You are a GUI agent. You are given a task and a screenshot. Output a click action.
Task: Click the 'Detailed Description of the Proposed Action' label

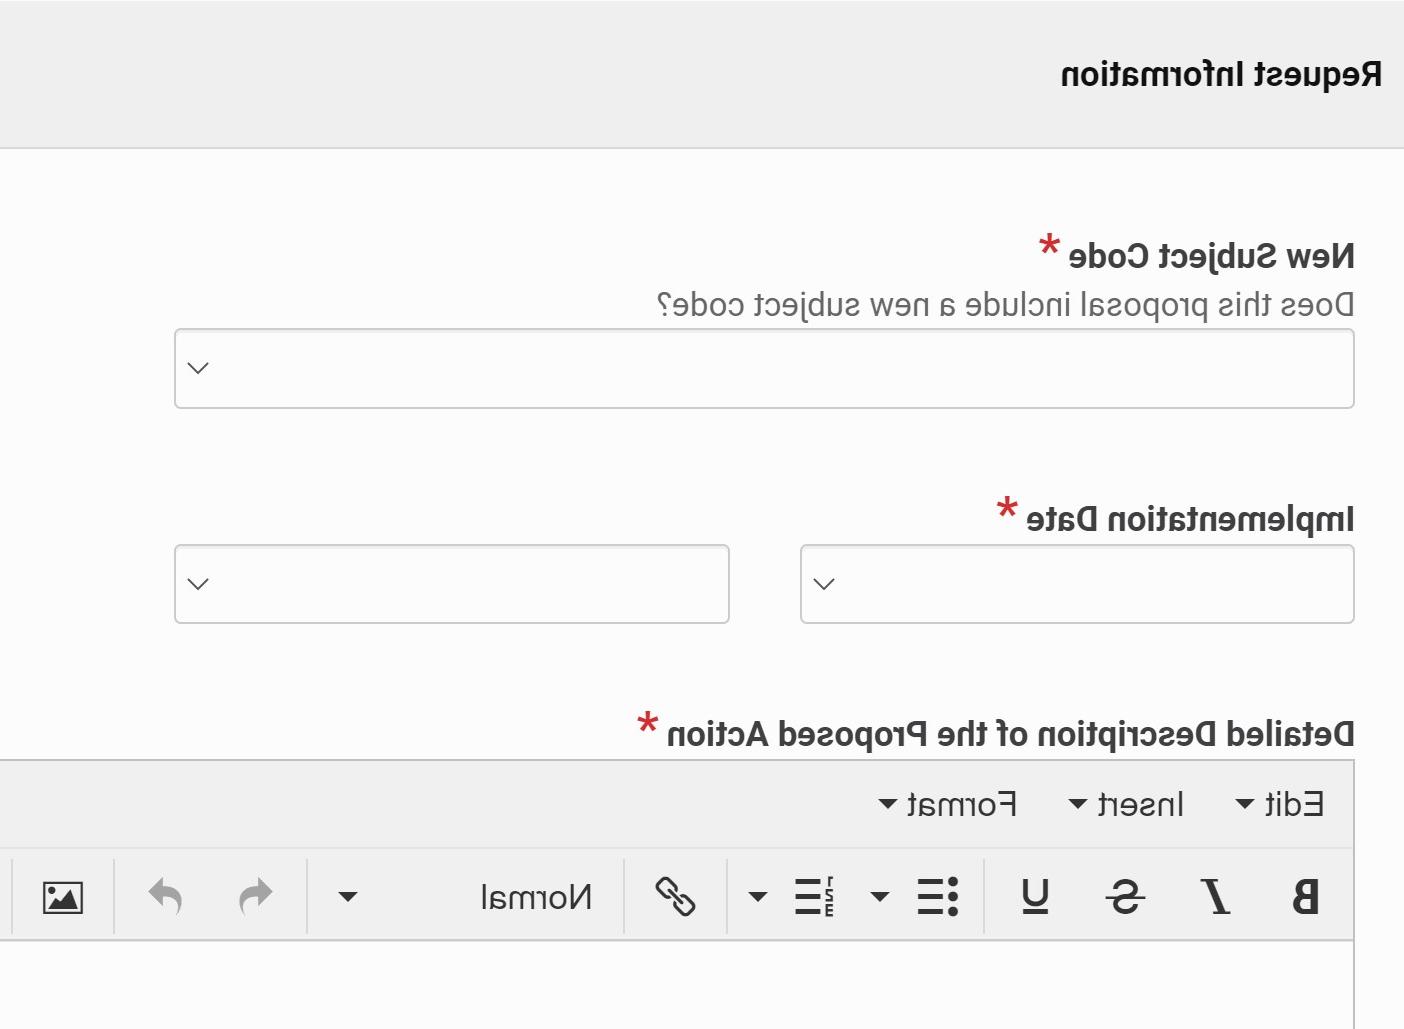tap(1010, 734)
